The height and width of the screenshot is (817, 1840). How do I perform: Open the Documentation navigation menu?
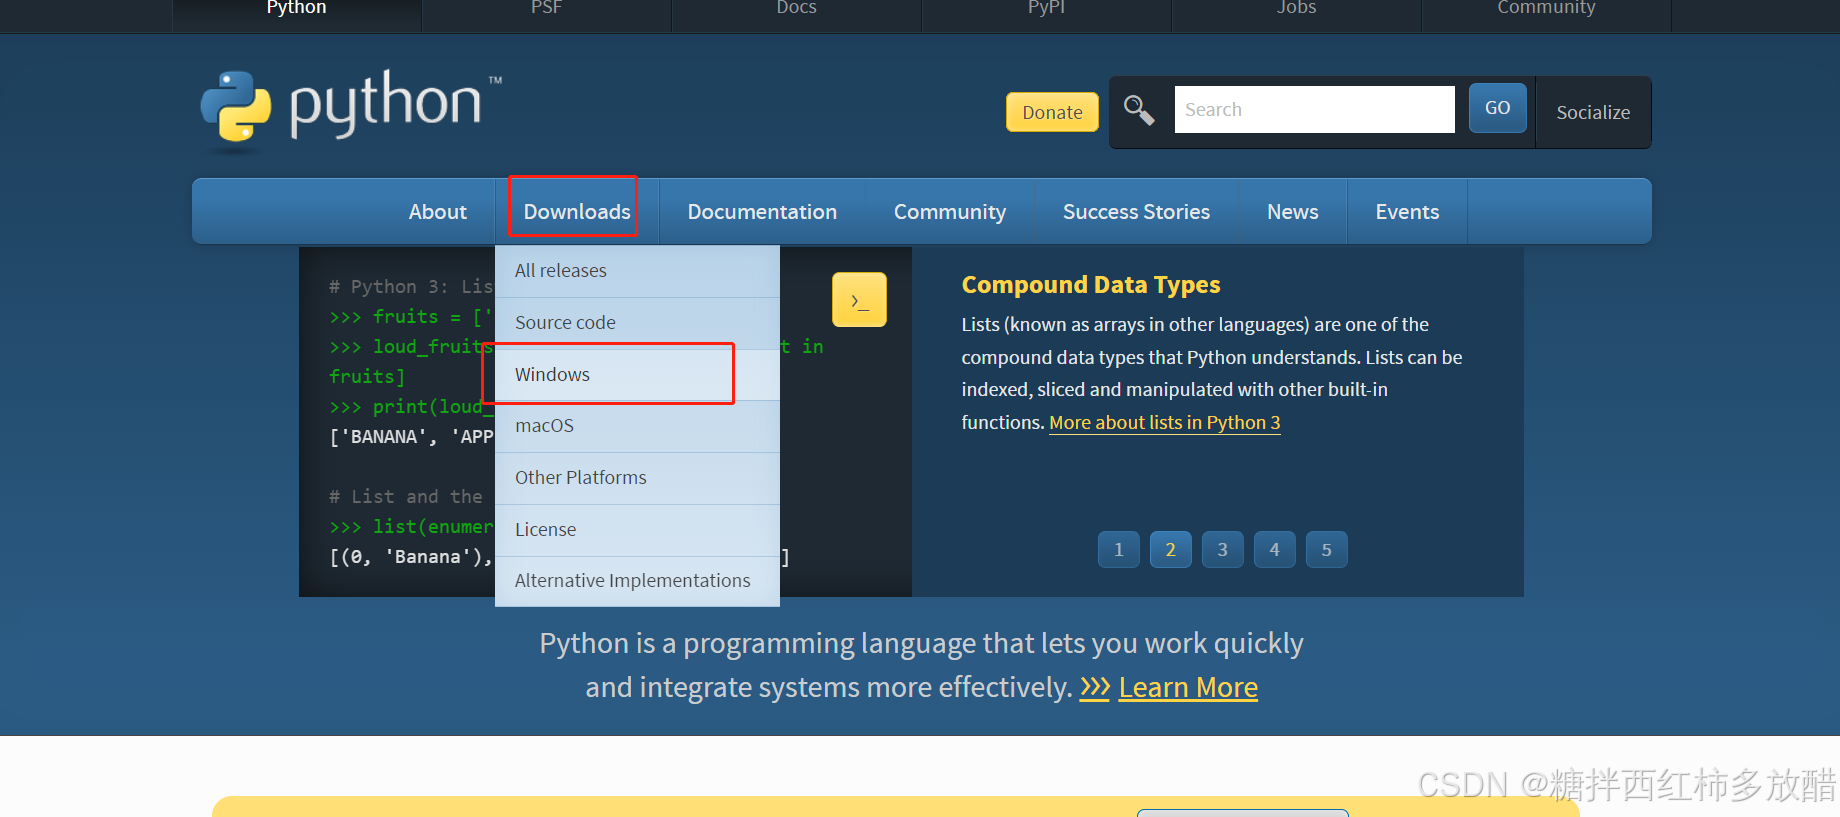click(762, 212)
